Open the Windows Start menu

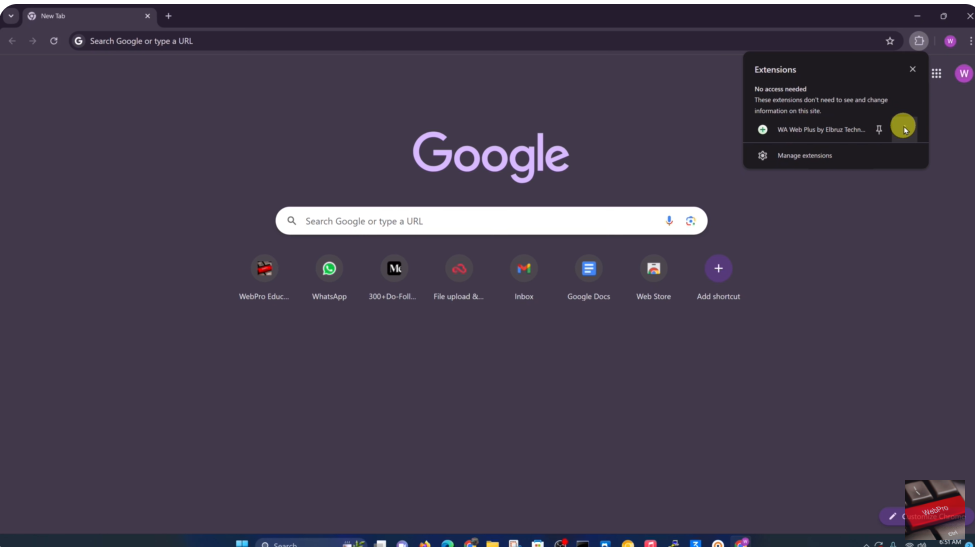tap(242, 544)
